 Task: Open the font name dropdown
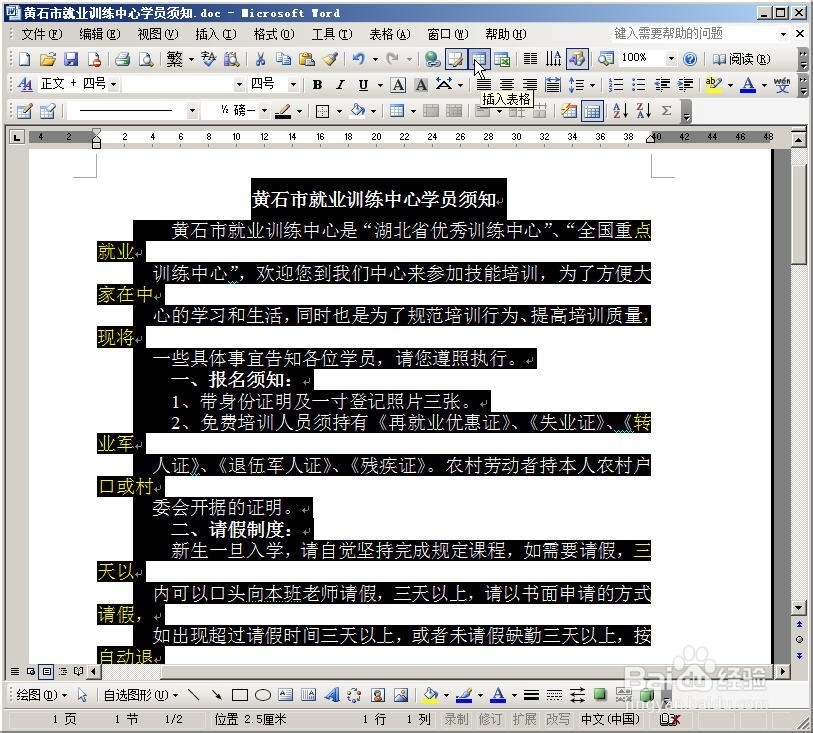click(240, 84)
